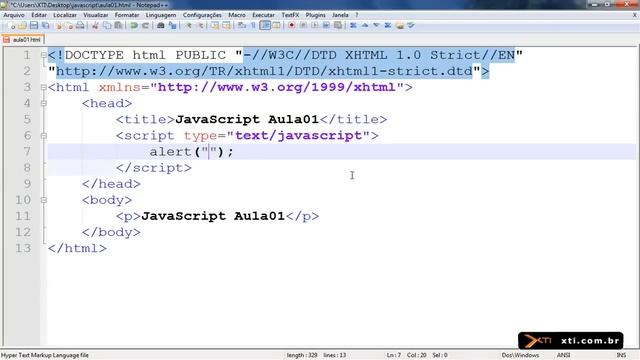Close document with menu bar X
This screenshot has height=360, width=640.
point(635,15)
